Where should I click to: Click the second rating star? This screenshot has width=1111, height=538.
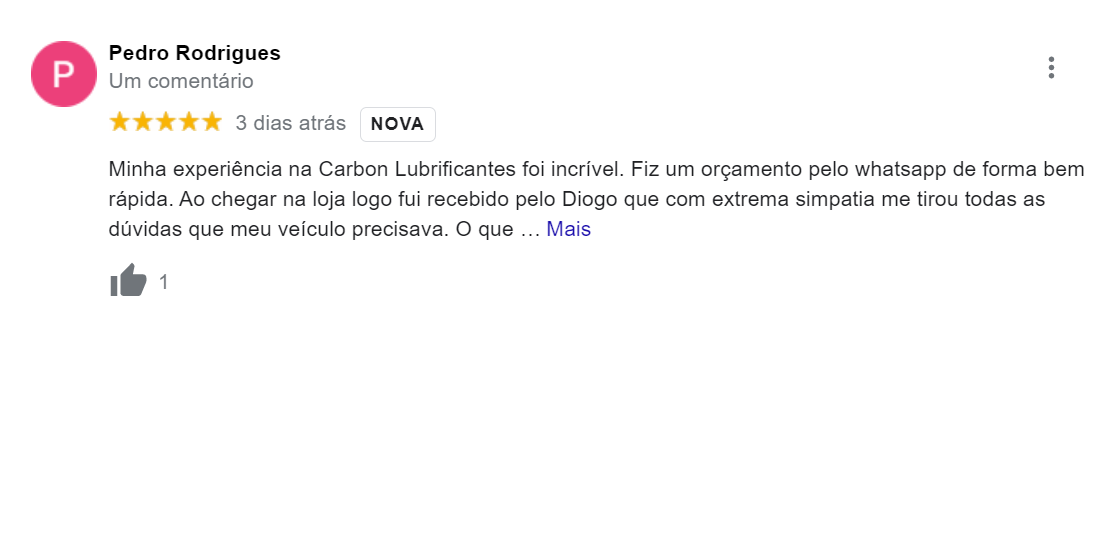tap(142, 123)
